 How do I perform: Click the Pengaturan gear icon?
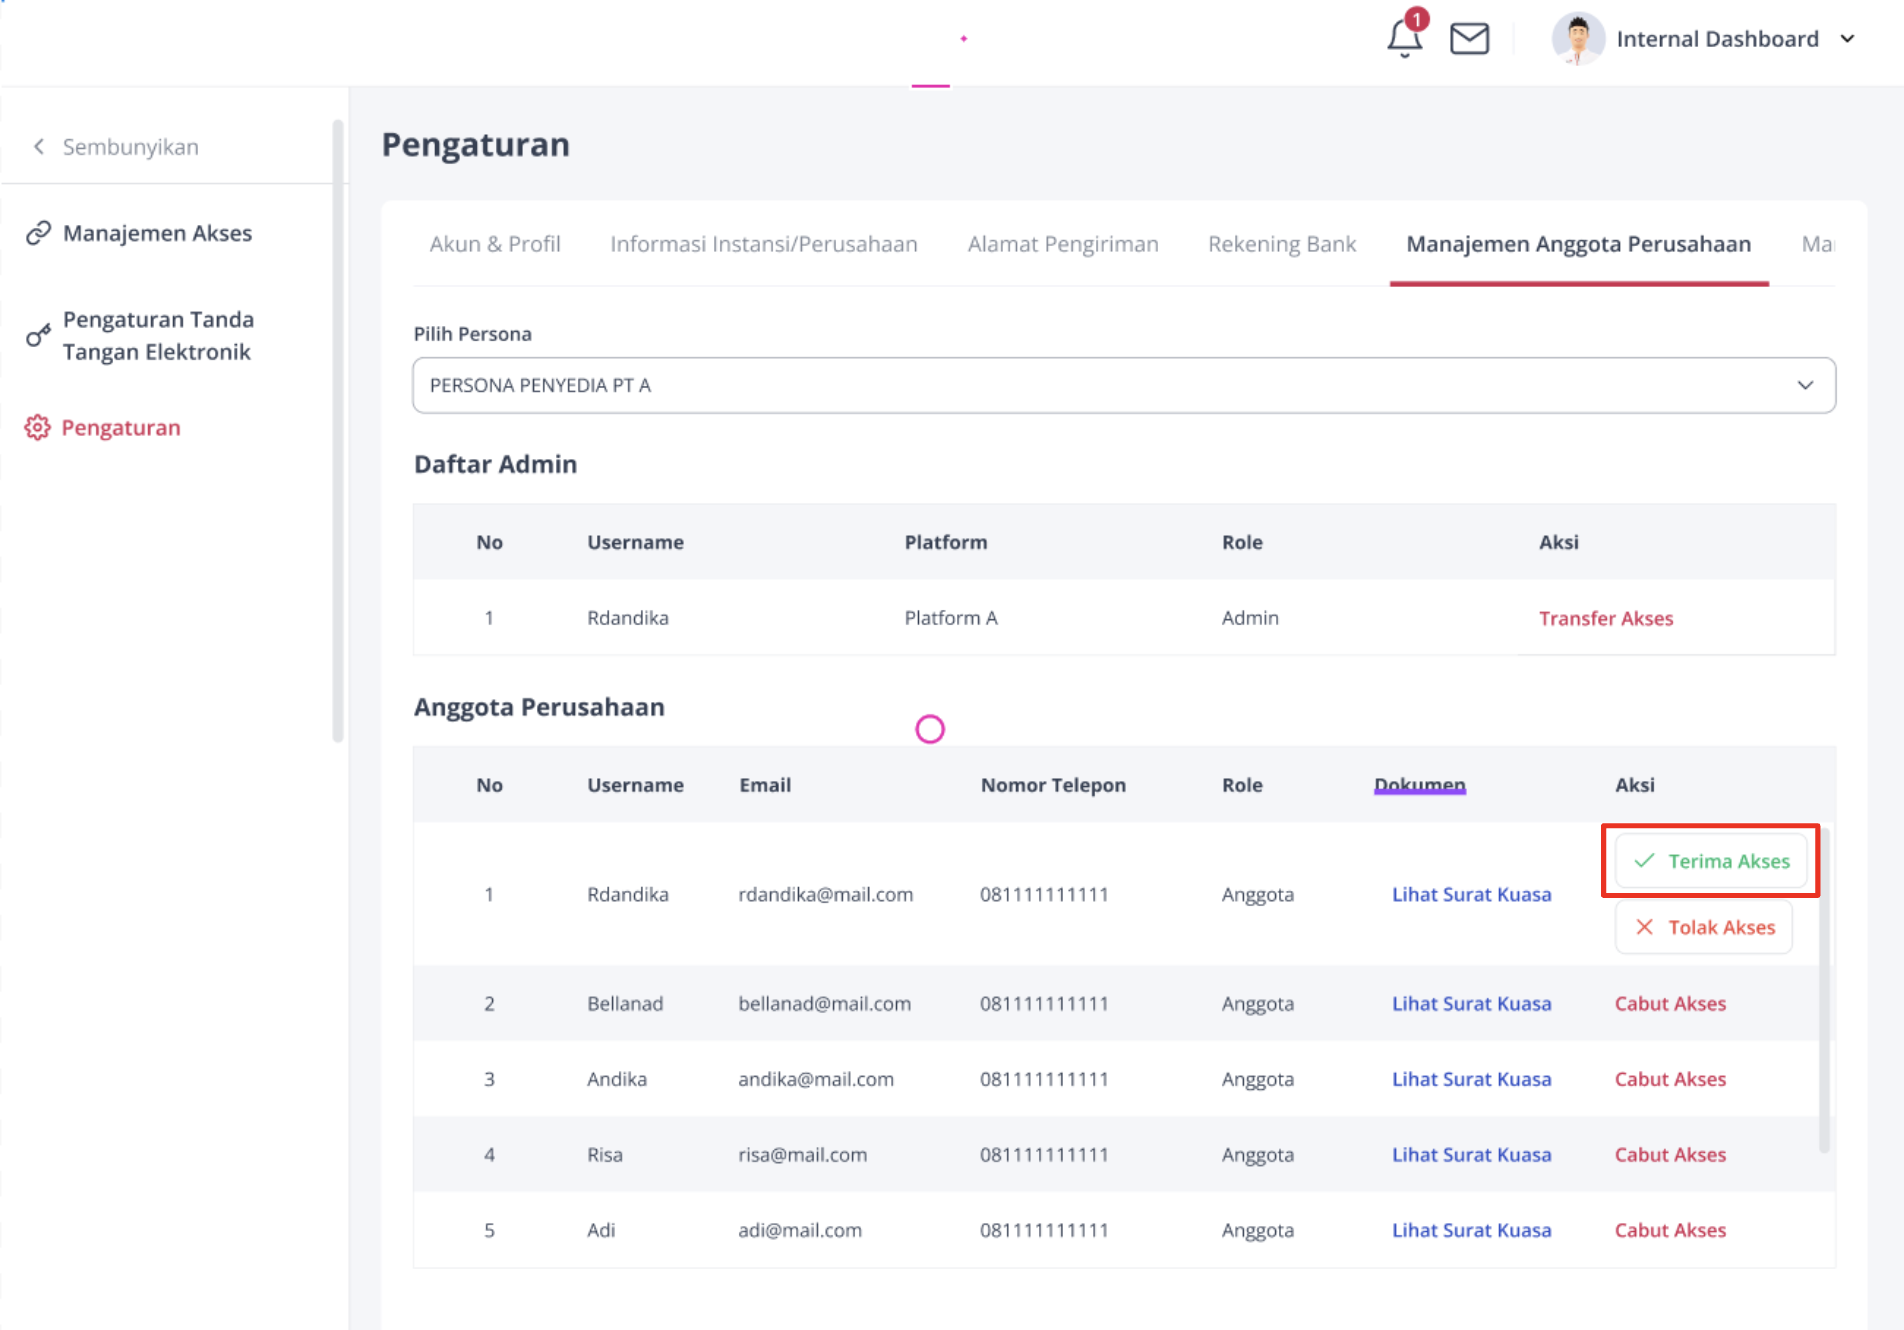(38, 428)
